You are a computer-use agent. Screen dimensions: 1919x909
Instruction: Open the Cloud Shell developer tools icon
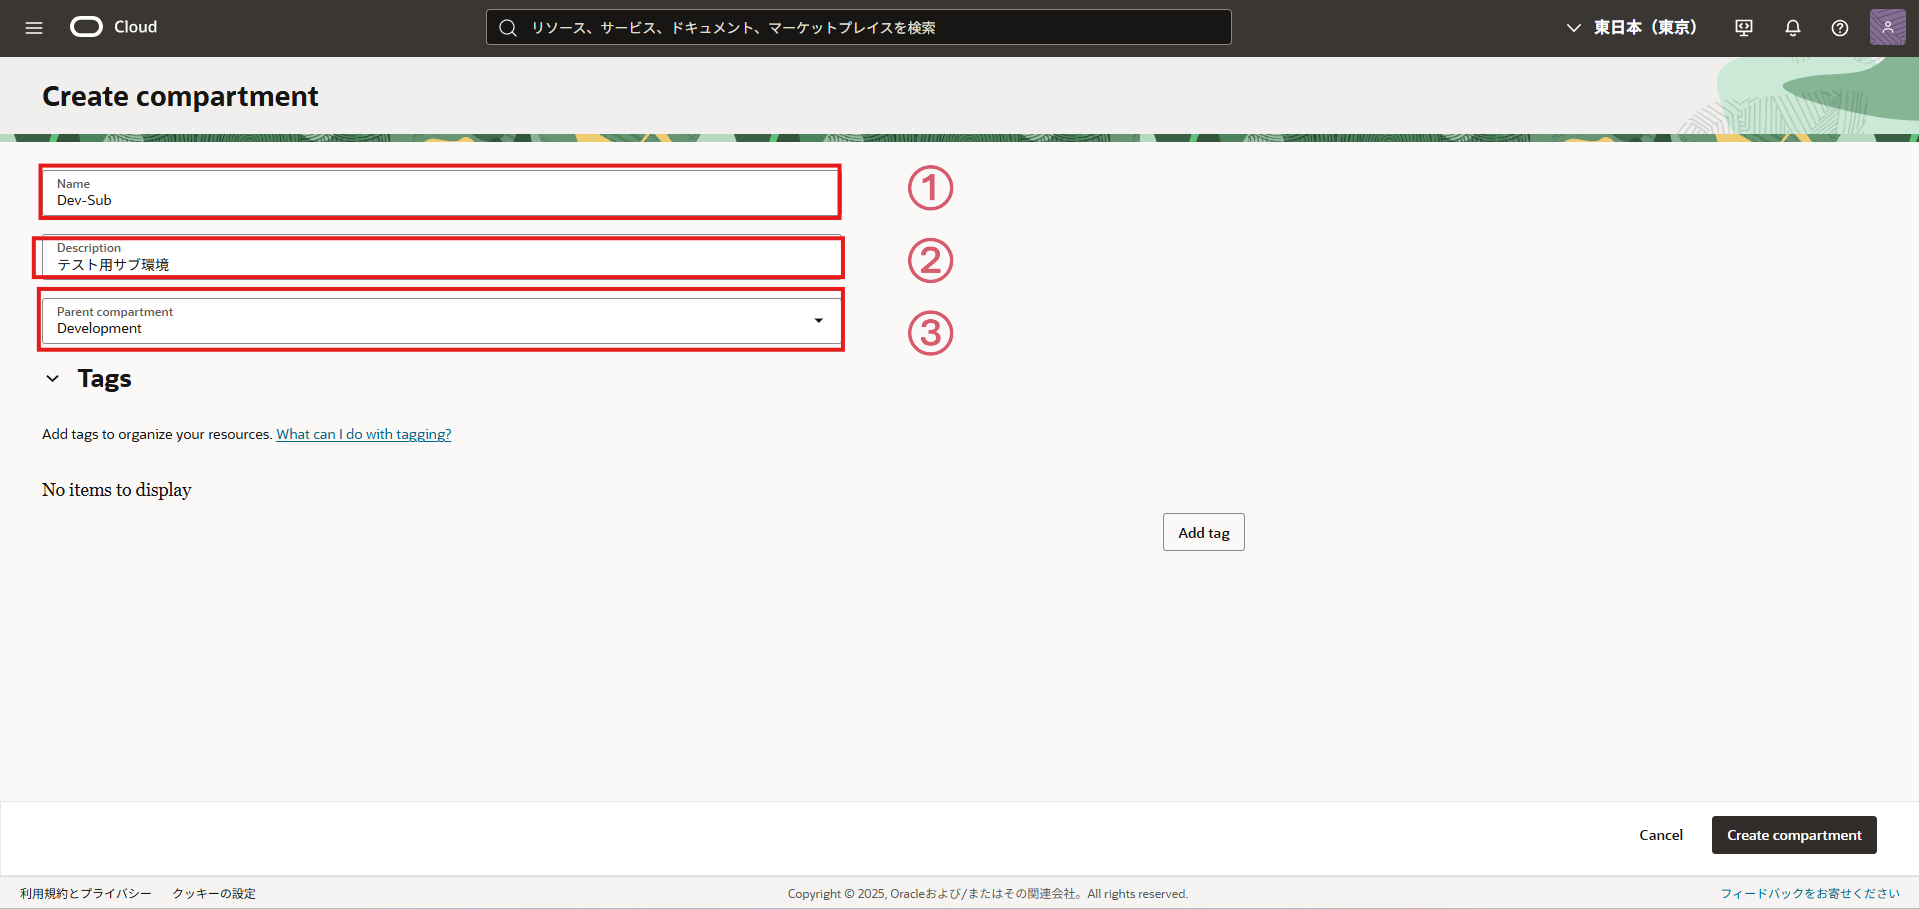[1744, 28]
